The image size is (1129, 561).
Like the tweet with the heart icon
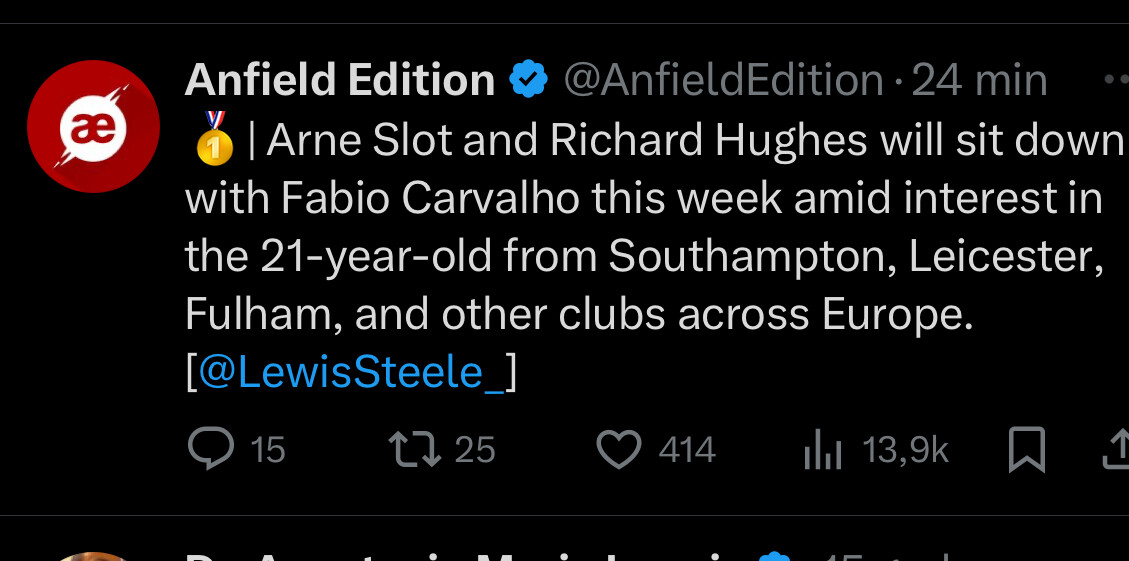tap(619, 449)
